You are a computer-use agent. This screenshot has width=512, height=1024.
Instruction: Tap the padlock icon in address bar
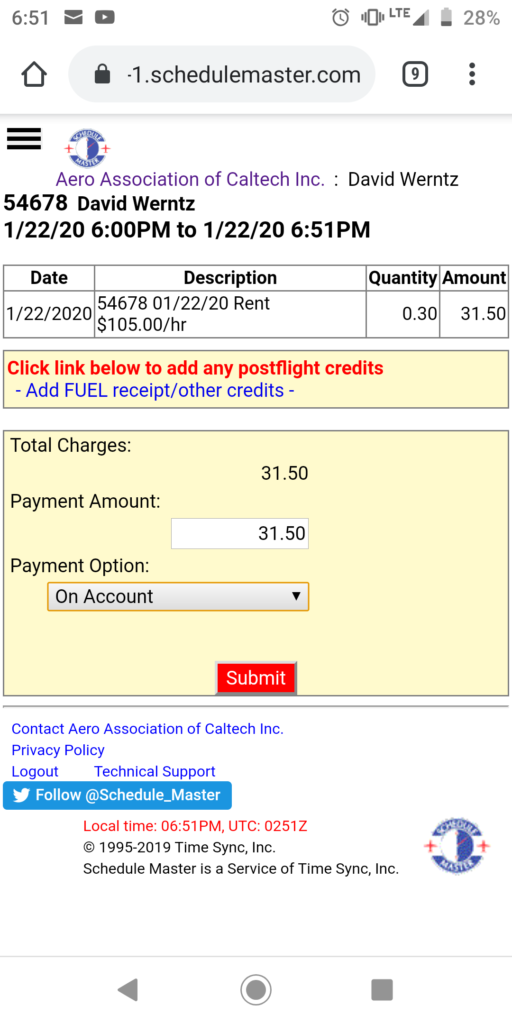pos(103,74)
